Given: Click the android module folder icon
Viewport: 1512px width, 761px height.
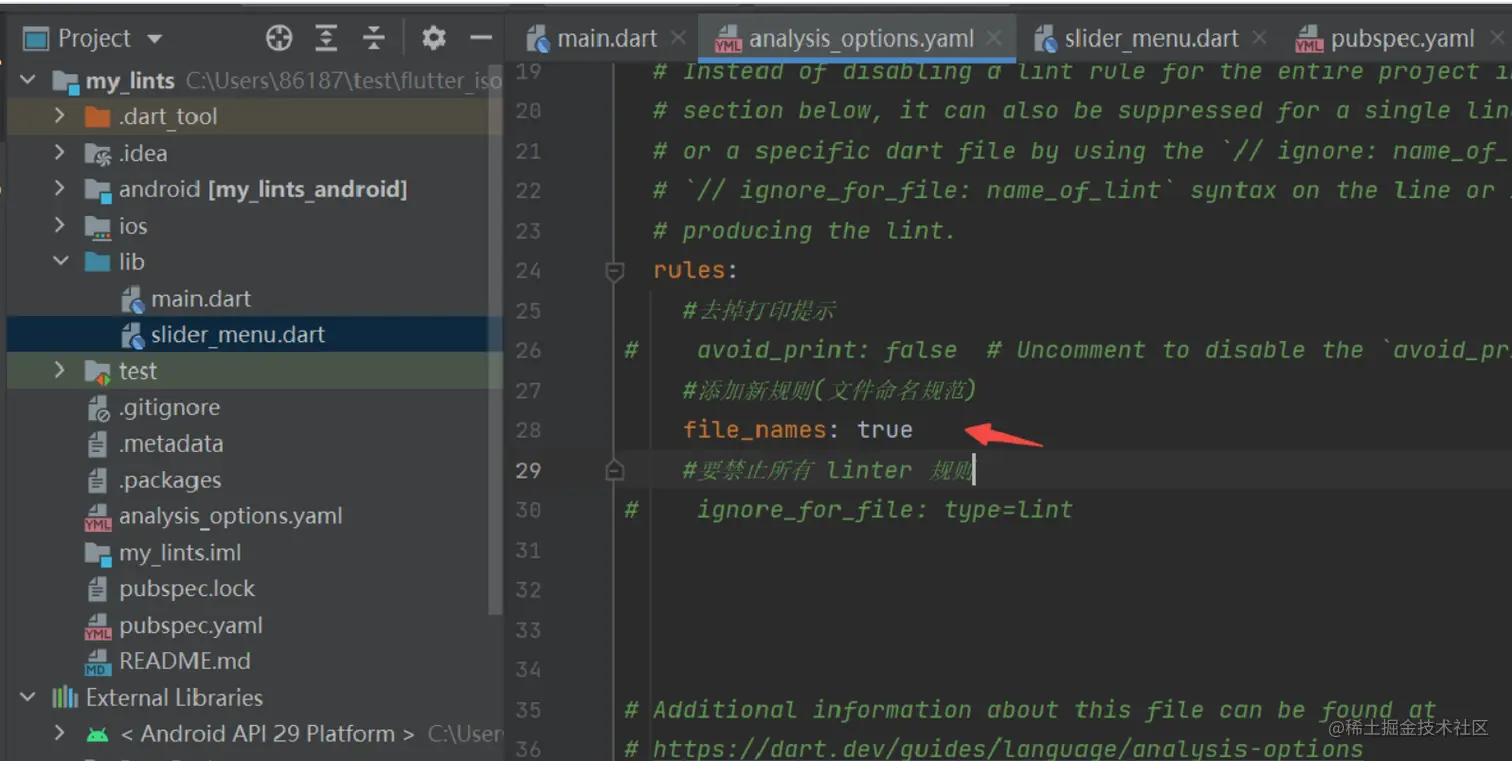Looking at the screenshot, I should (97, 190).
